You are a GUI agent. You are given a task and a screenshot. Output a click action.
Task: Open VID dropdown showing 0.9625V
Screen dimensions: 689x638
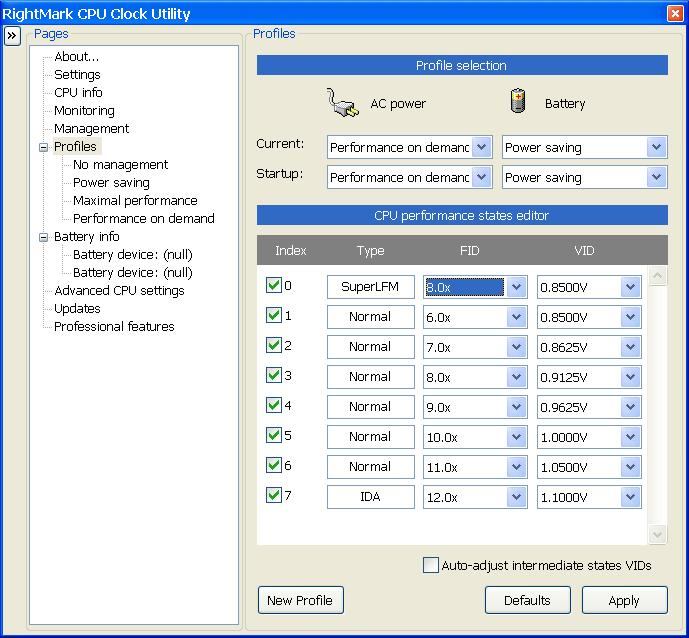(x=631, y=407)
